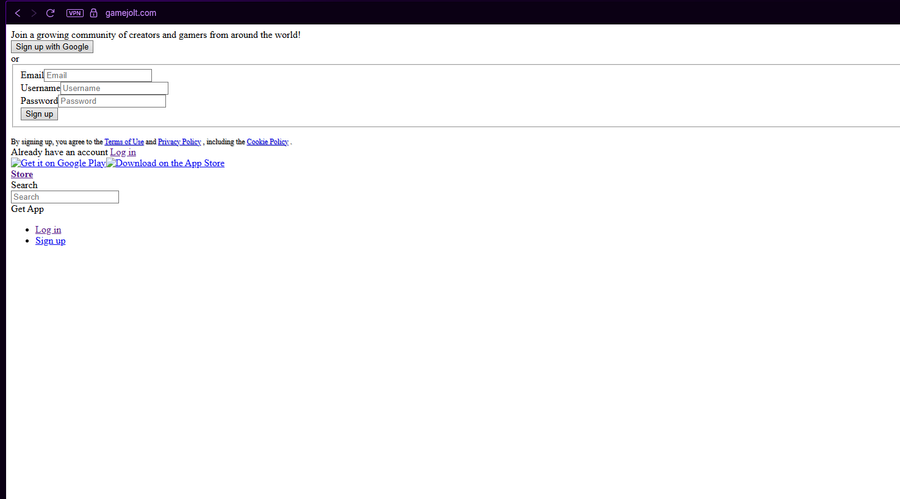Click the Search label above the search box
Screen dimensions: 900x499
(x=24, y=185)
